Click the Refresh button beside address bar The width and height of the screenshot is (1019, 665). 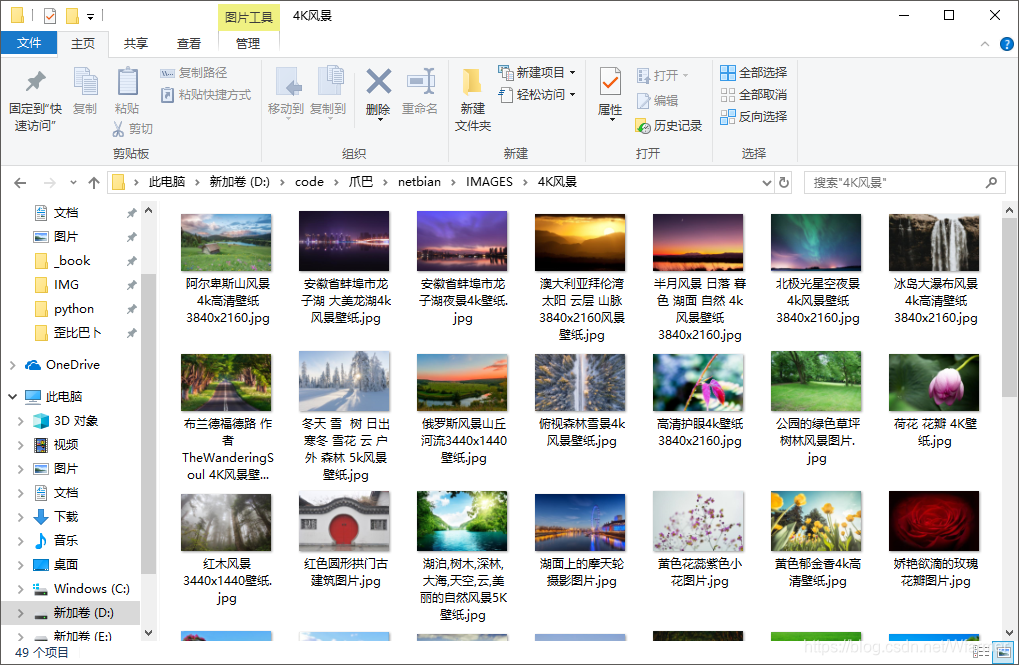[x=784, y=183]
